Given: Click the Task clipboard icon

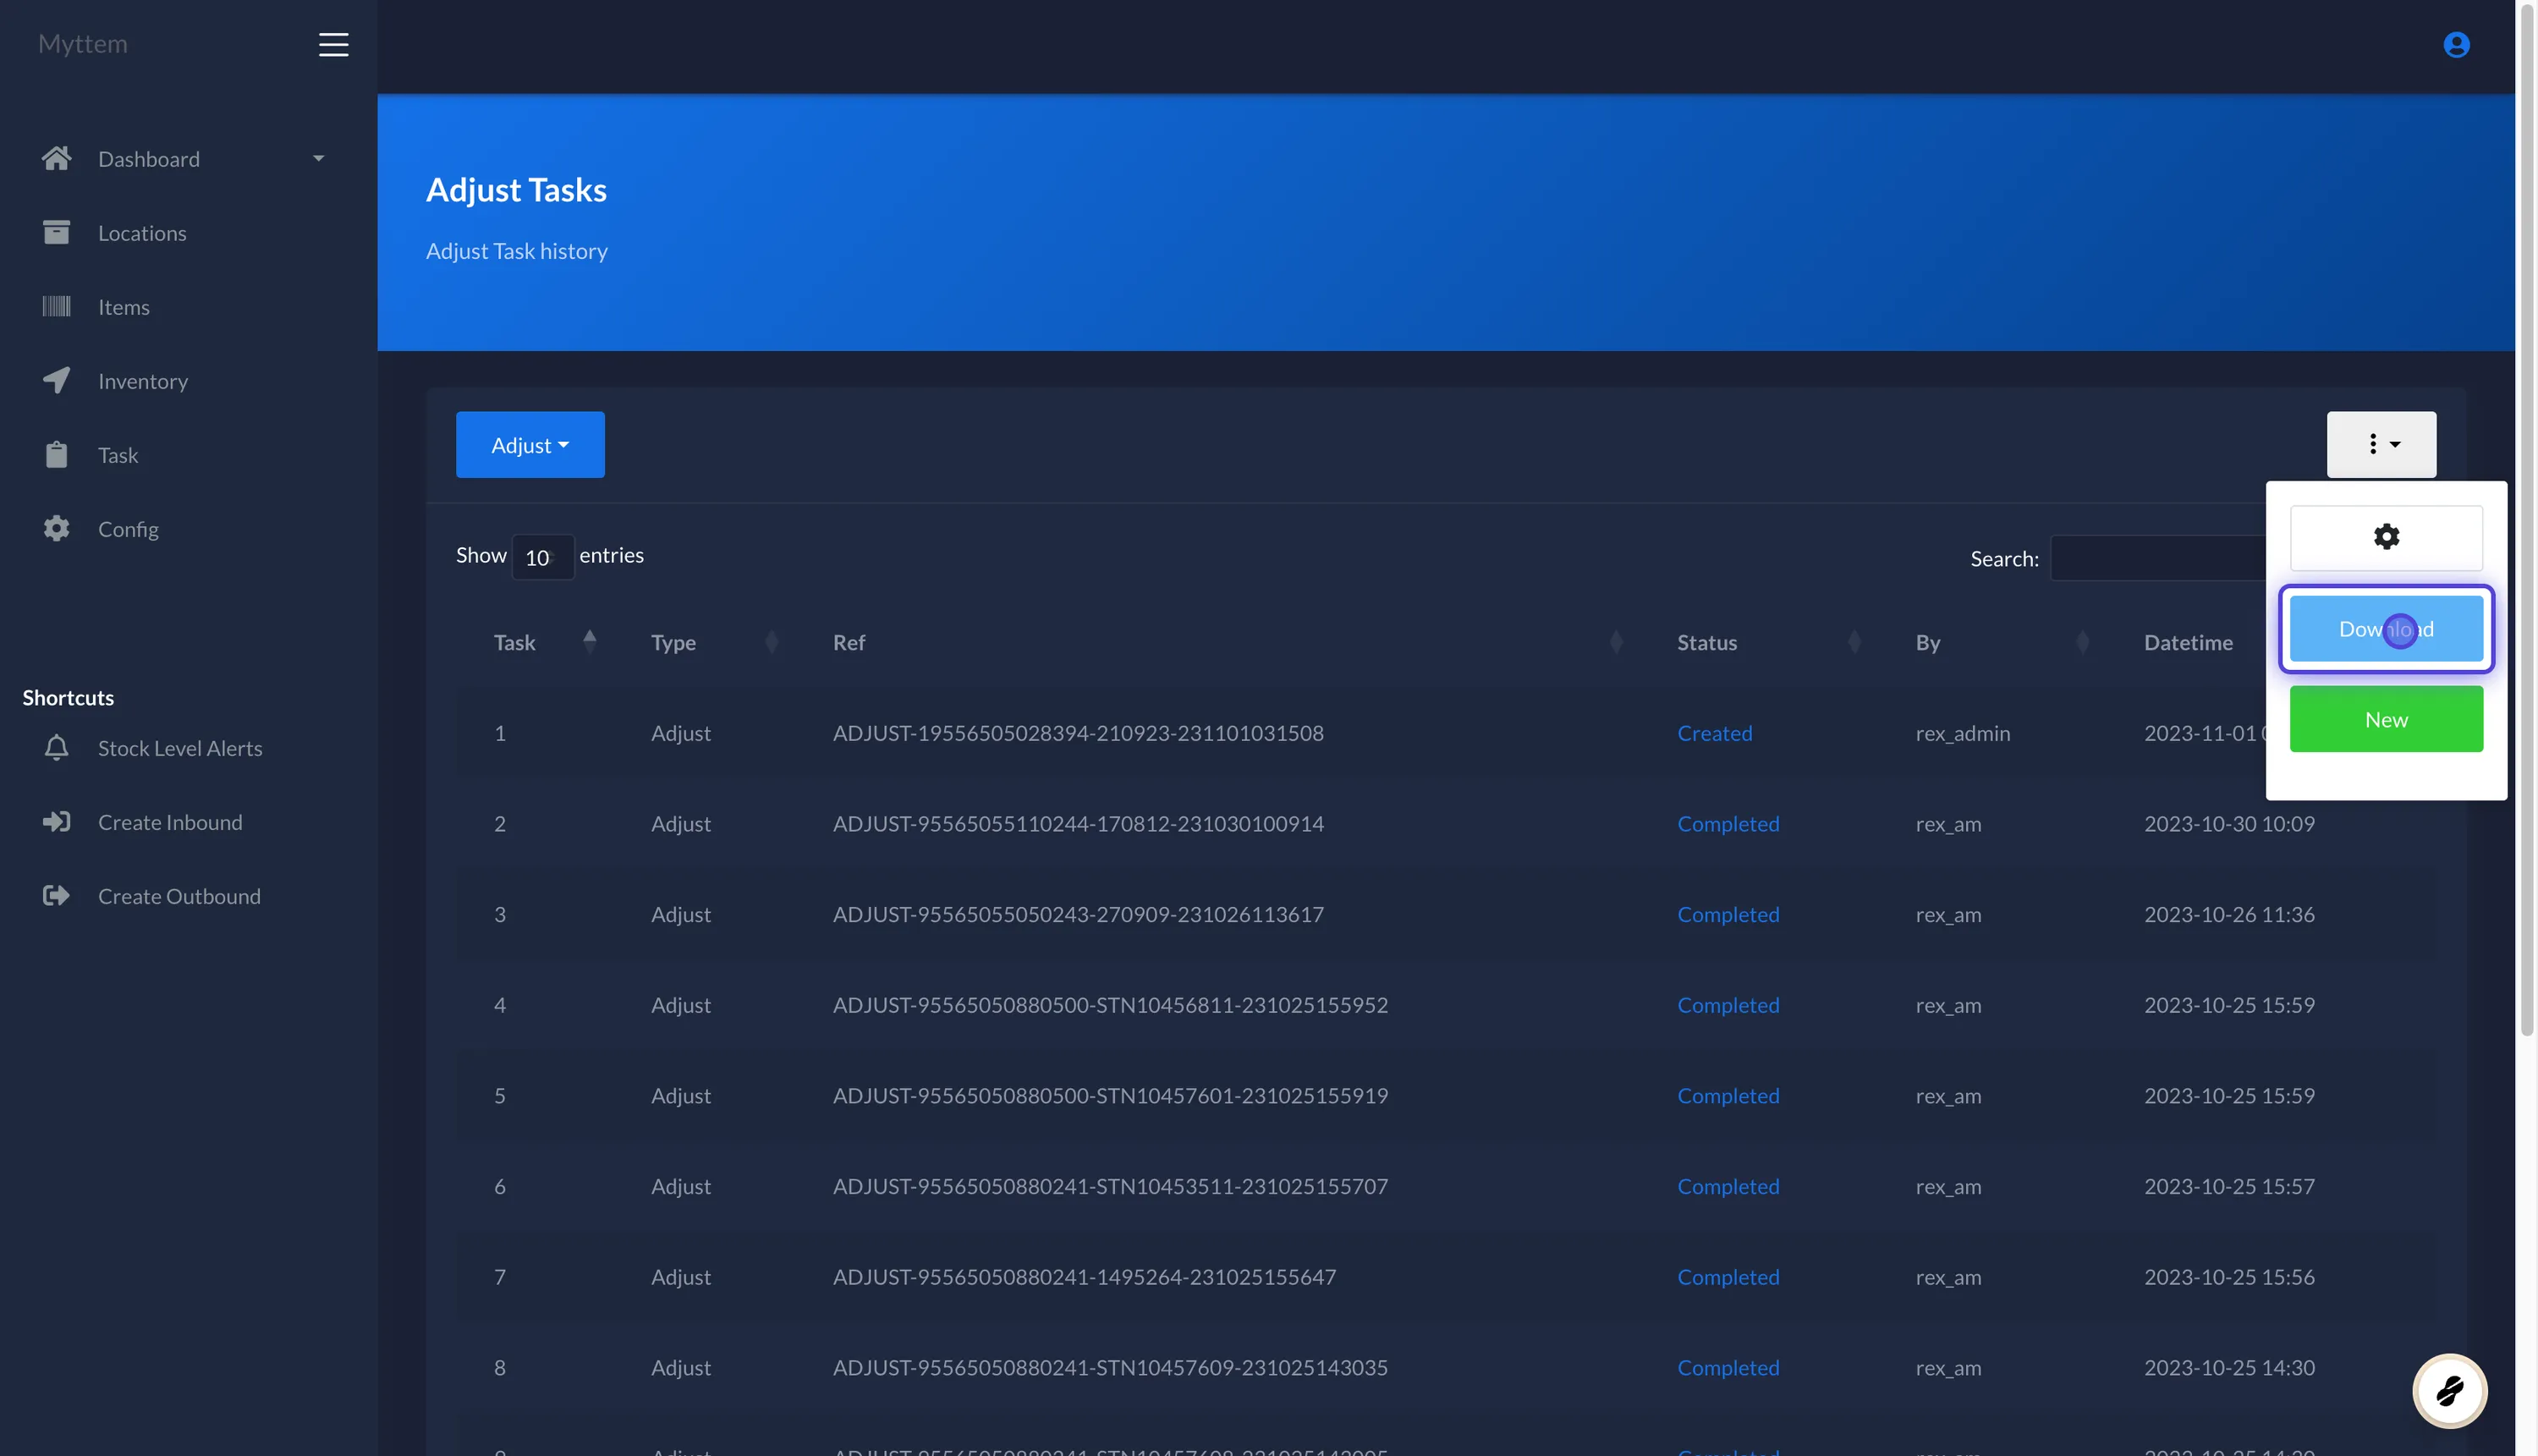Looking at the screenshot, I should (56, 454).
